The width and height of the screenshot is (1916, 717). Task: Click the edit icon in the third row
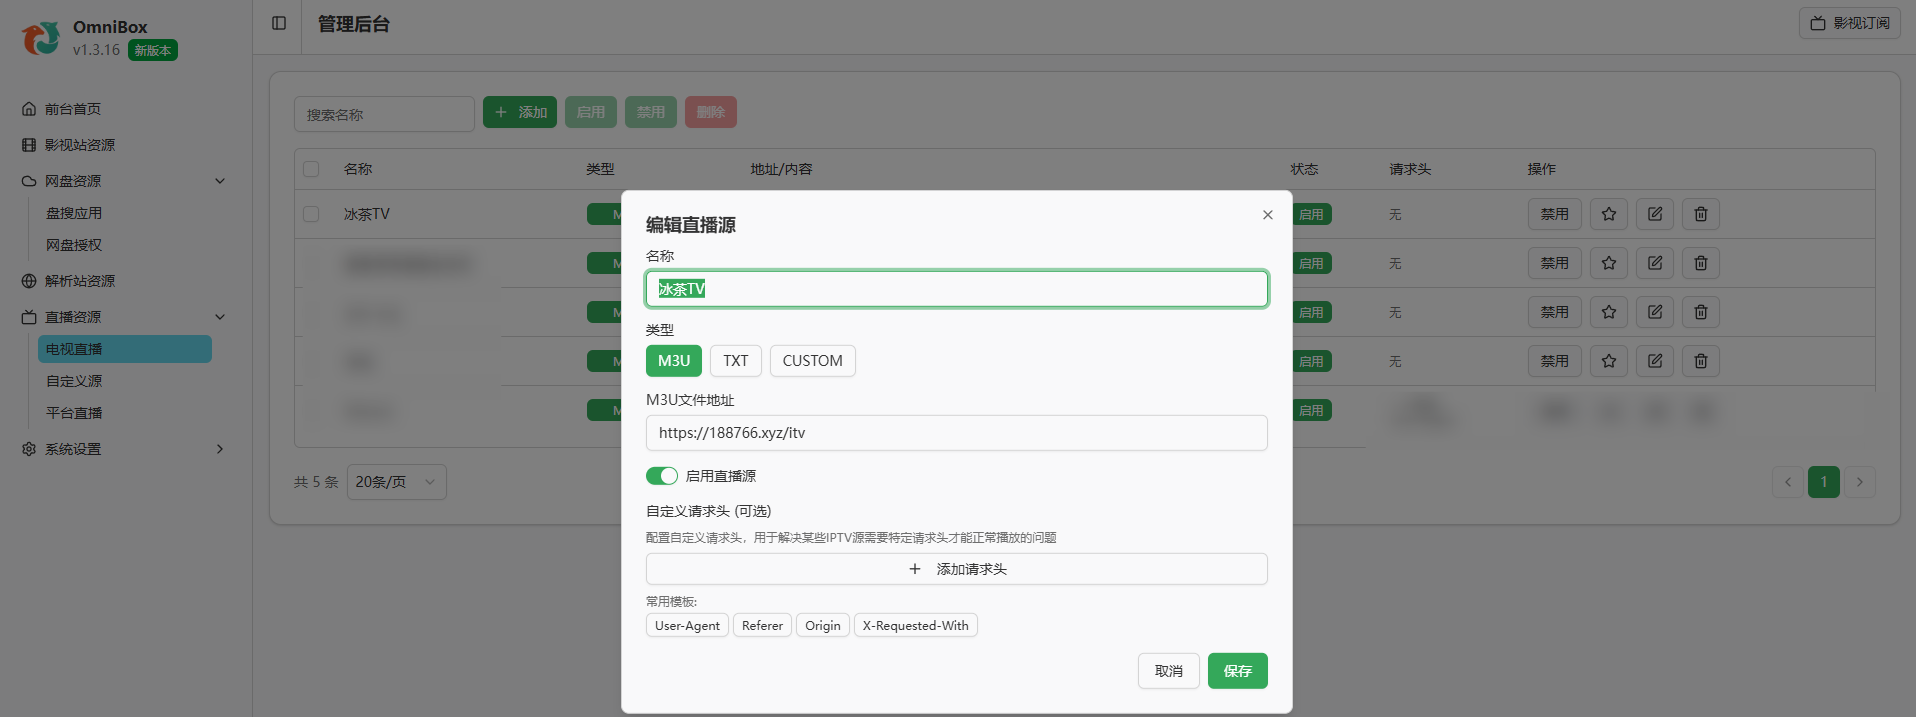tap(1654, 312)
